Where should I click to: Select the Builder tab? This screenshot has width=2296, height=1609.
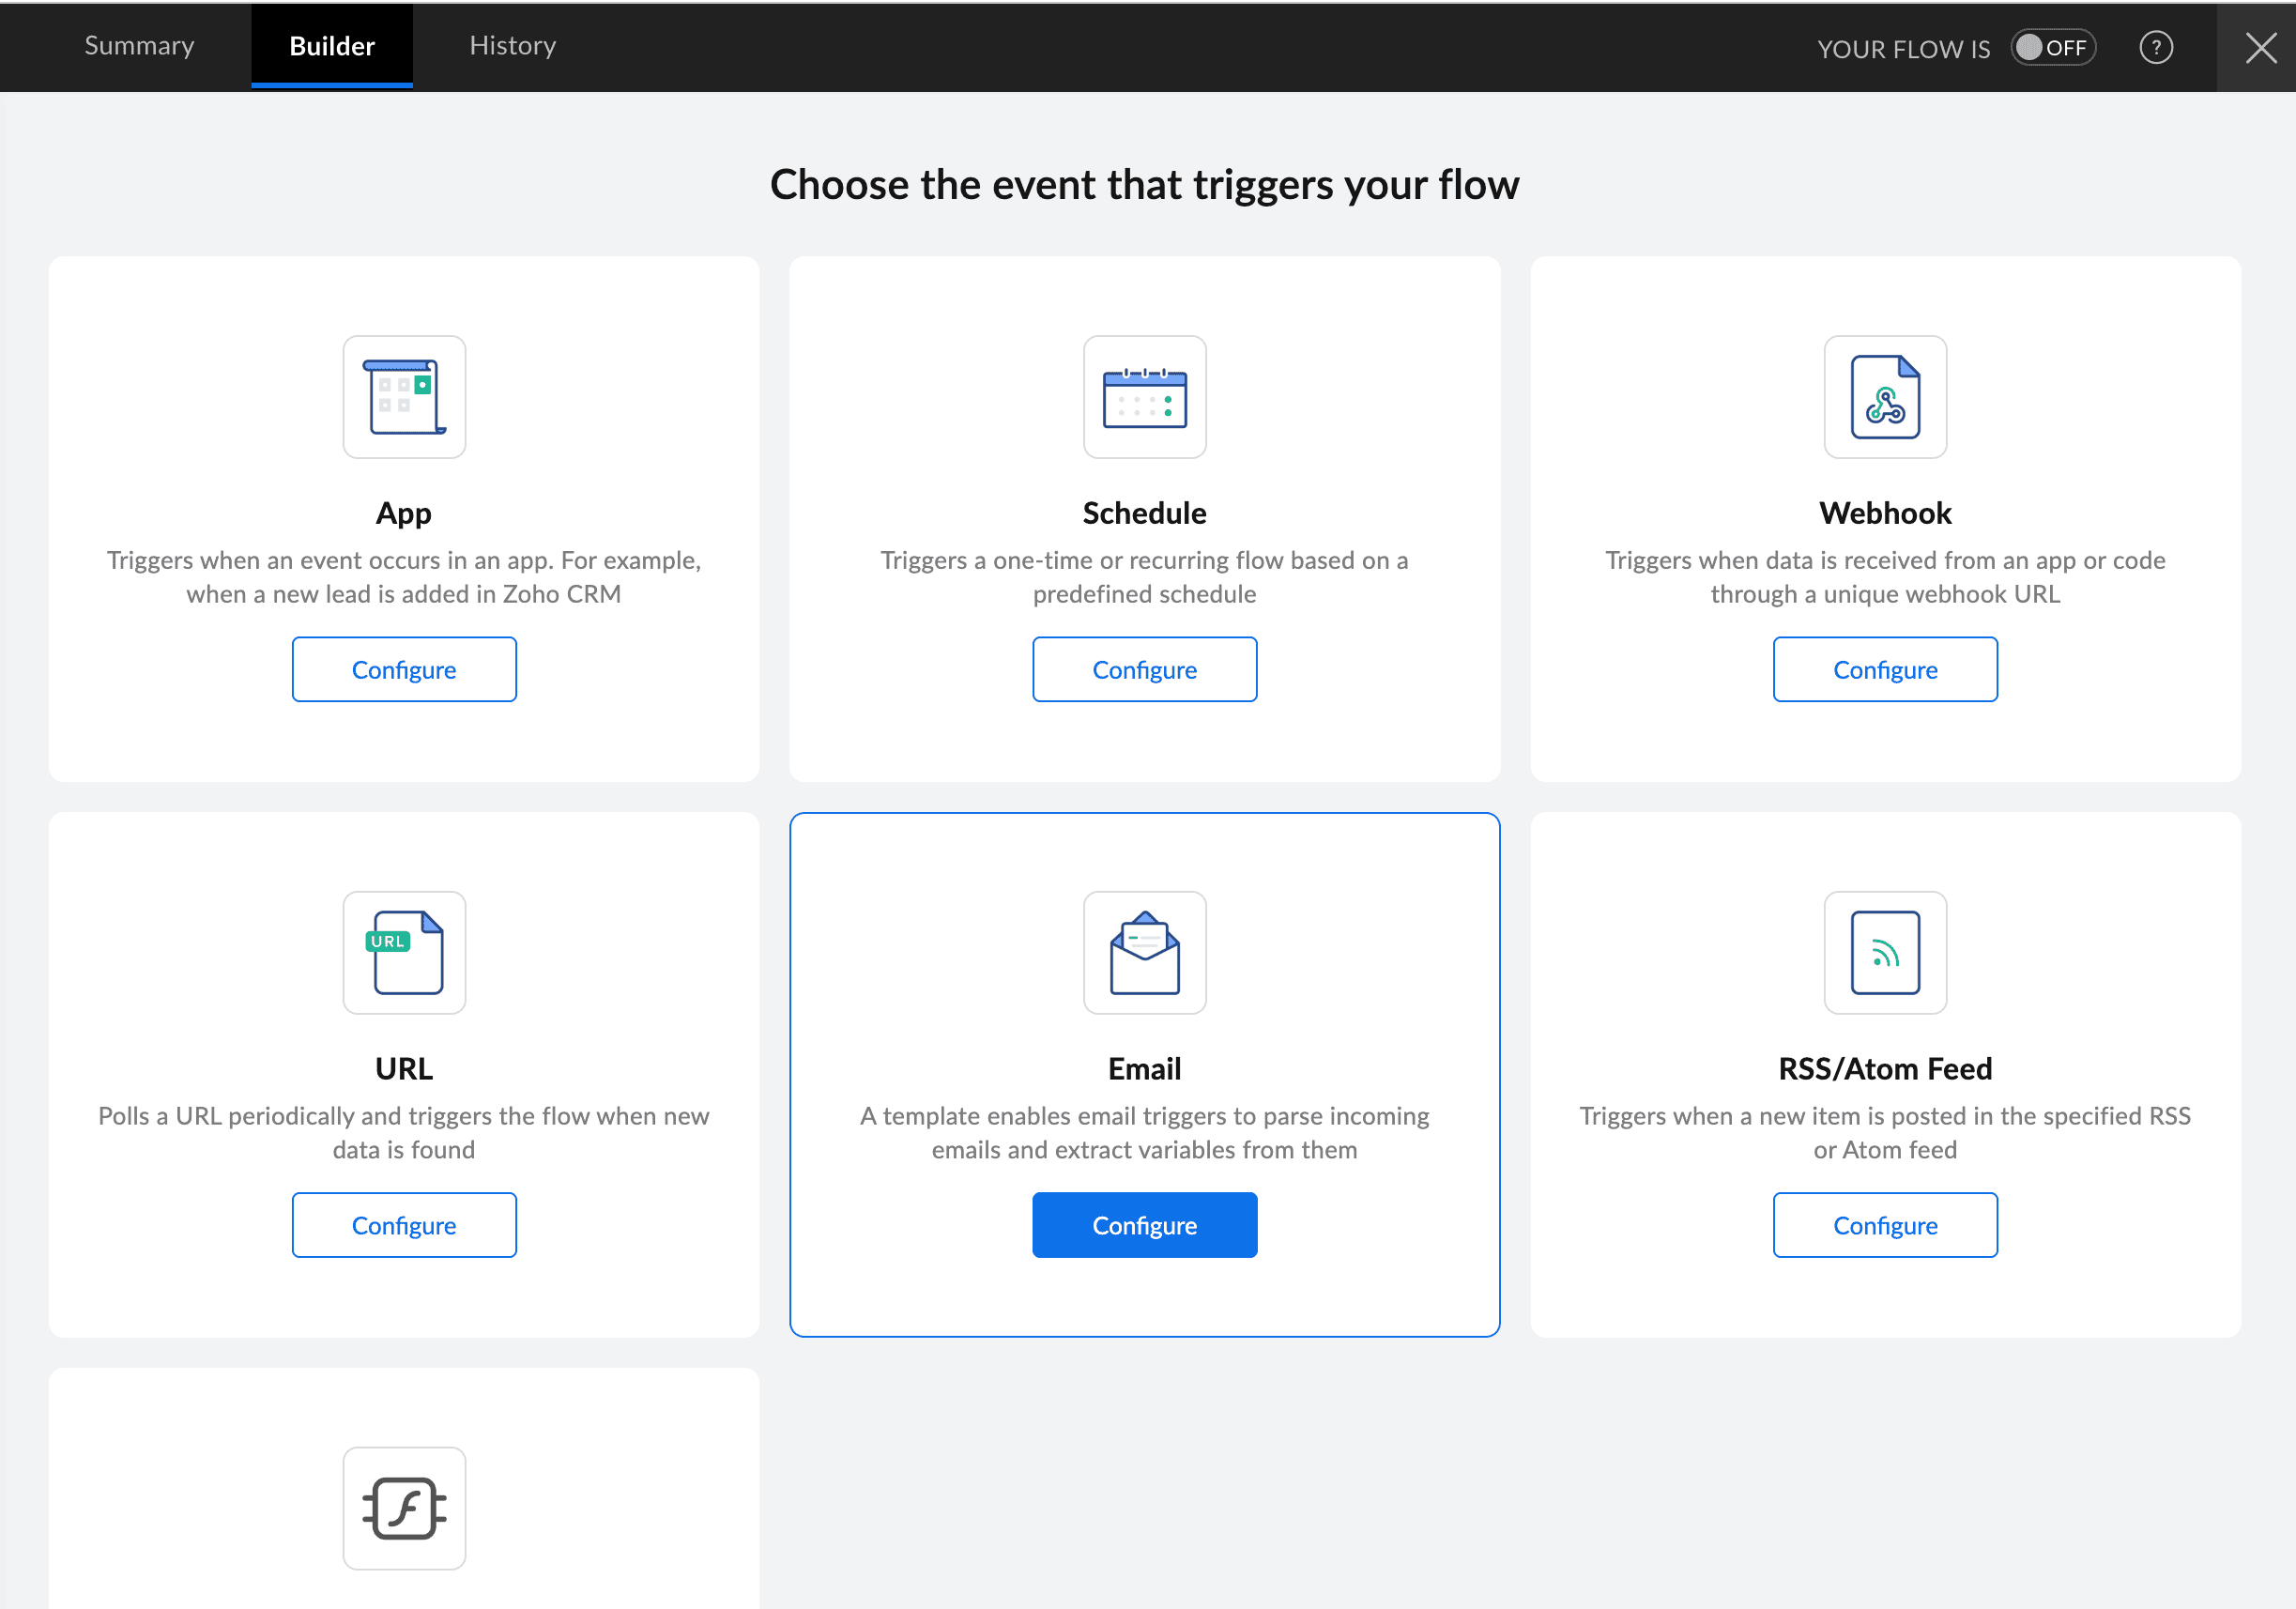coord(331,46)
